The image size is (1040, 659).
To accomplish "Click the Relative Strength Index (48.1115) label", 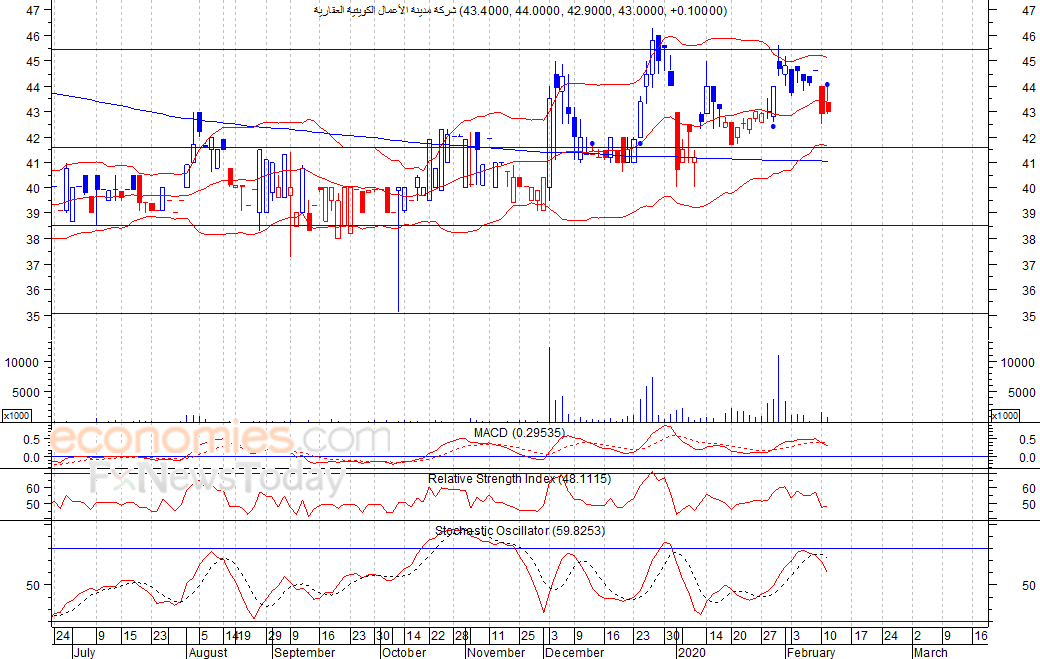I will tap(519, 479).
